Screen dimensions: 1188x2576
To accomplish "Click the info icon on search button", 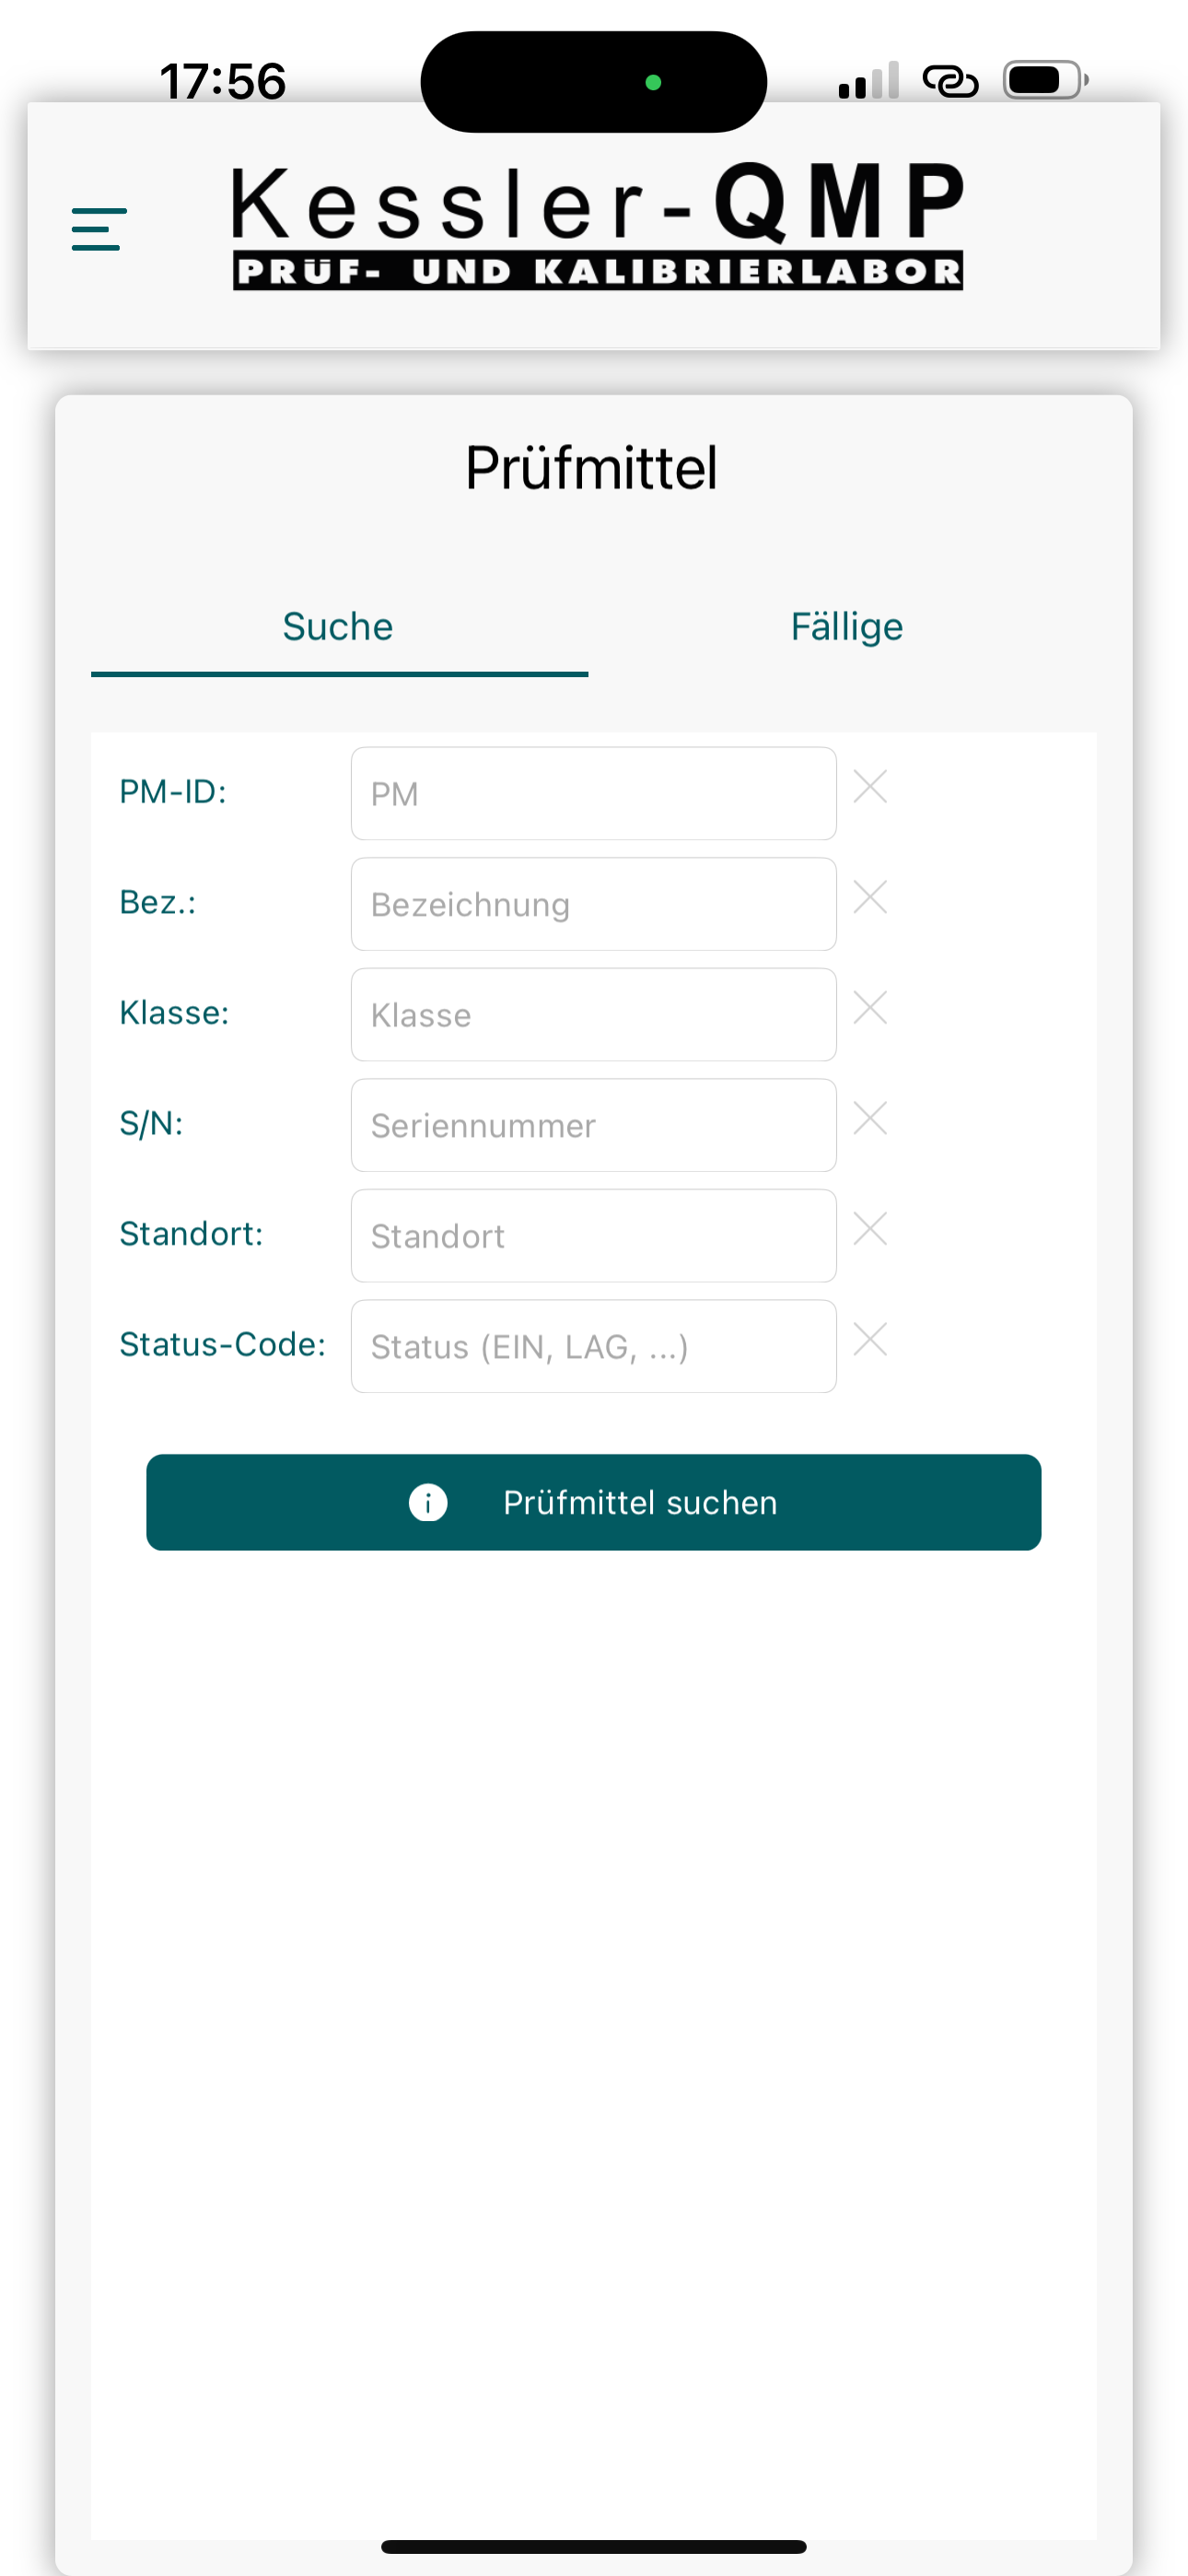I will pos(428,1502).
